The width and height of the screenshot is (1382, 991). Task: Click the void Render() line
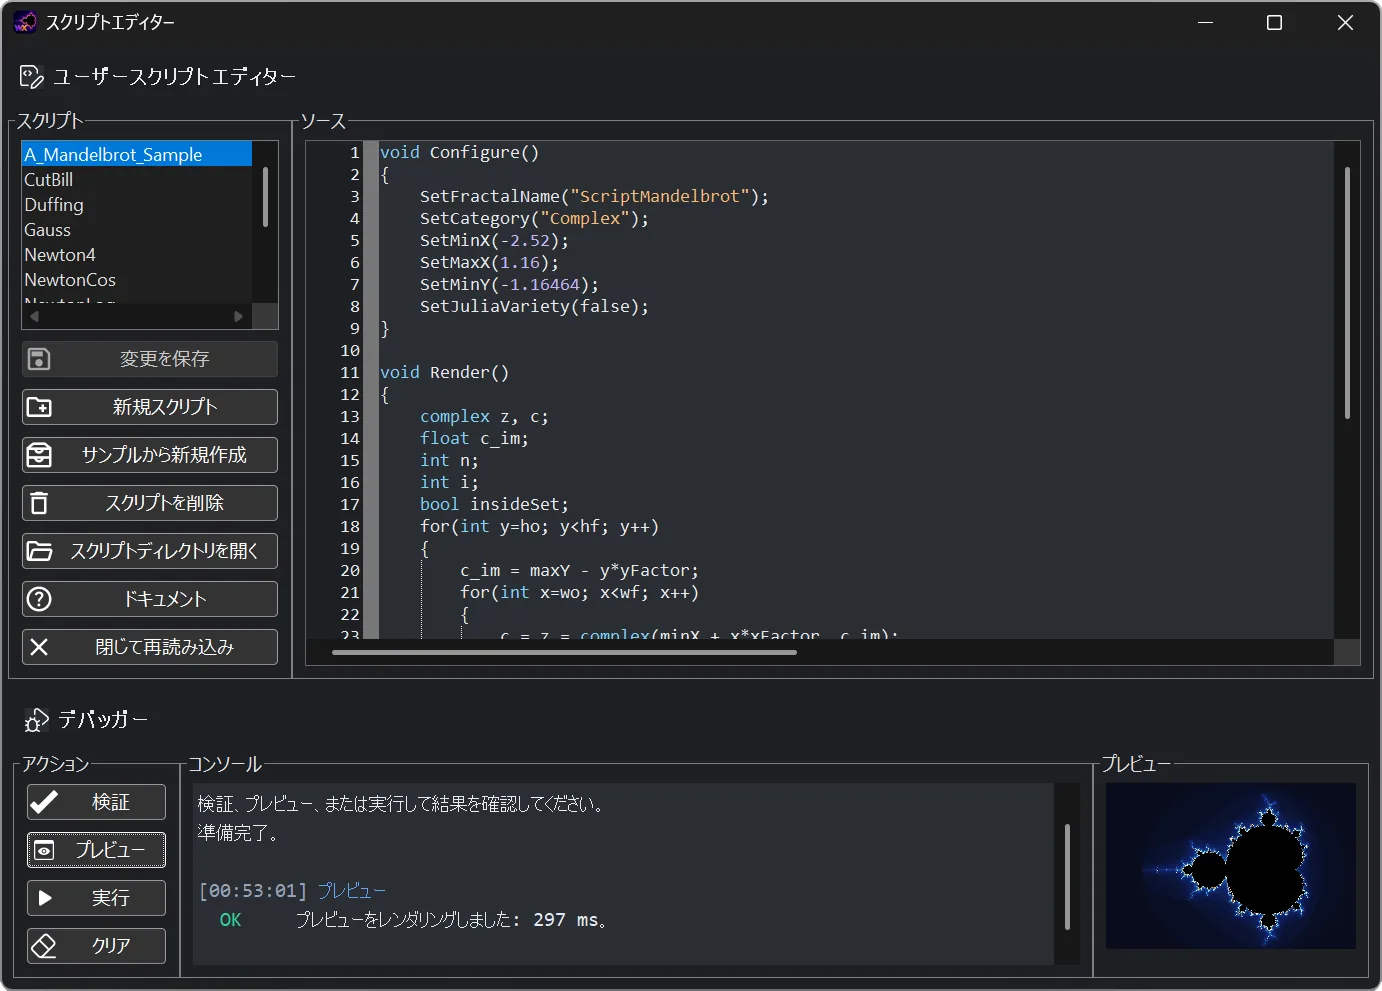click(444, 372)
